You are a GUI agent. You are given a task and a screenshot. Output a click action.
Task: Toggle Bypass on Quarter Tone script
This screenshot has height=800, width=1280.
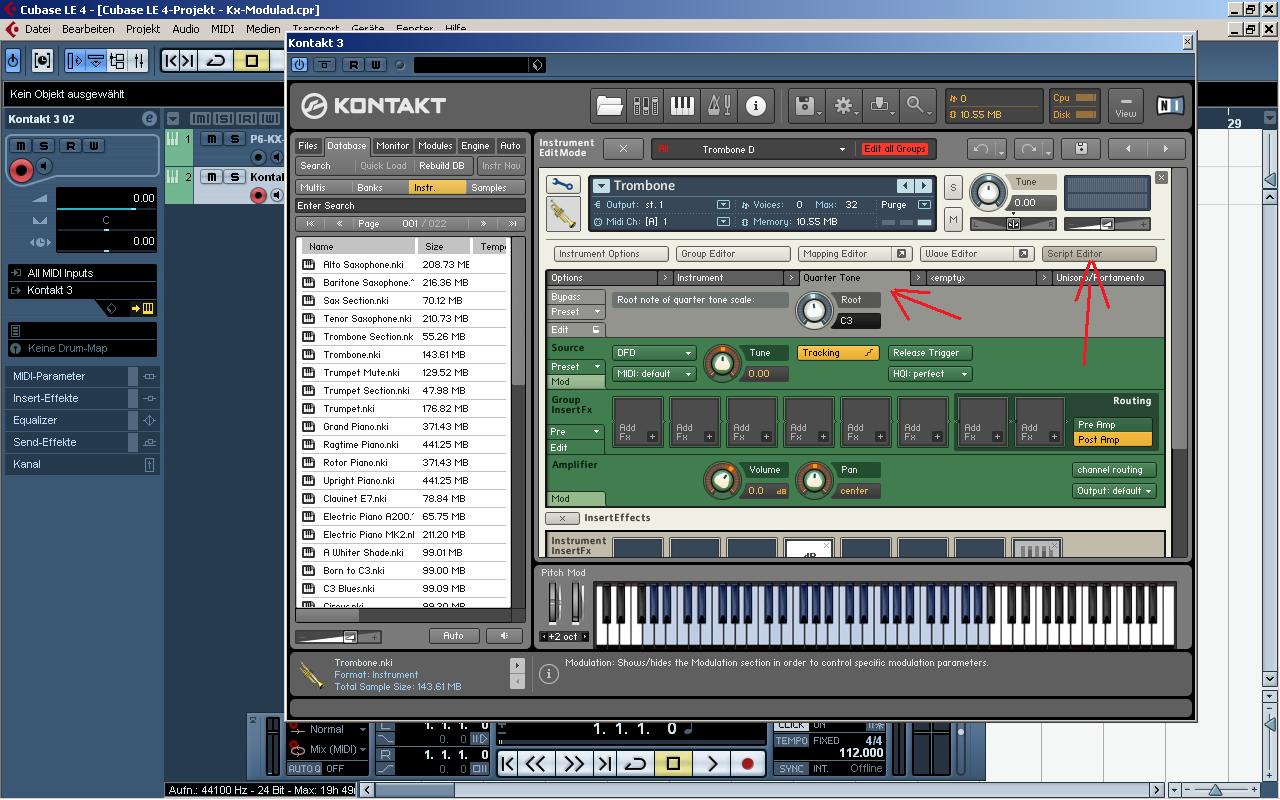click(576, 297)
